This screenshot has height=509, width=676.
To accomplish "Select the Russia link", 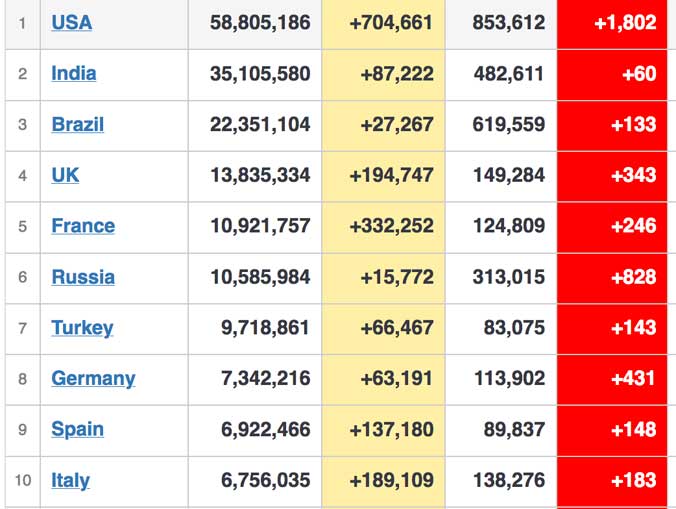I will [x=83, y=277].
